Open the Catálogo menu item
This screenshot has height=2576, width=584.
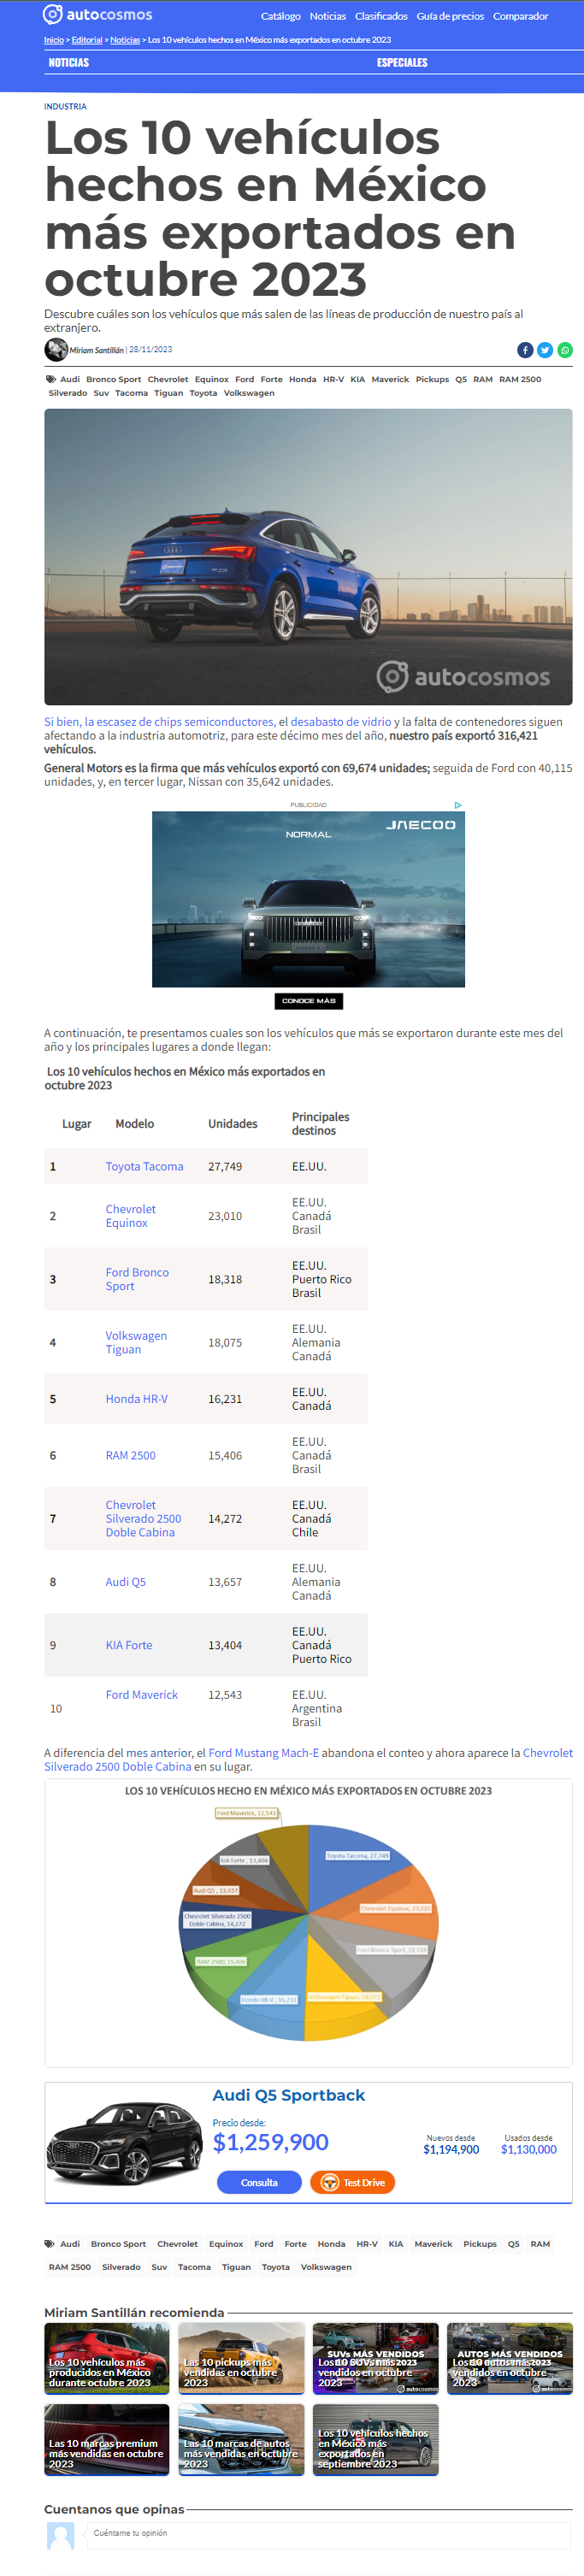[x=281, y=16]
